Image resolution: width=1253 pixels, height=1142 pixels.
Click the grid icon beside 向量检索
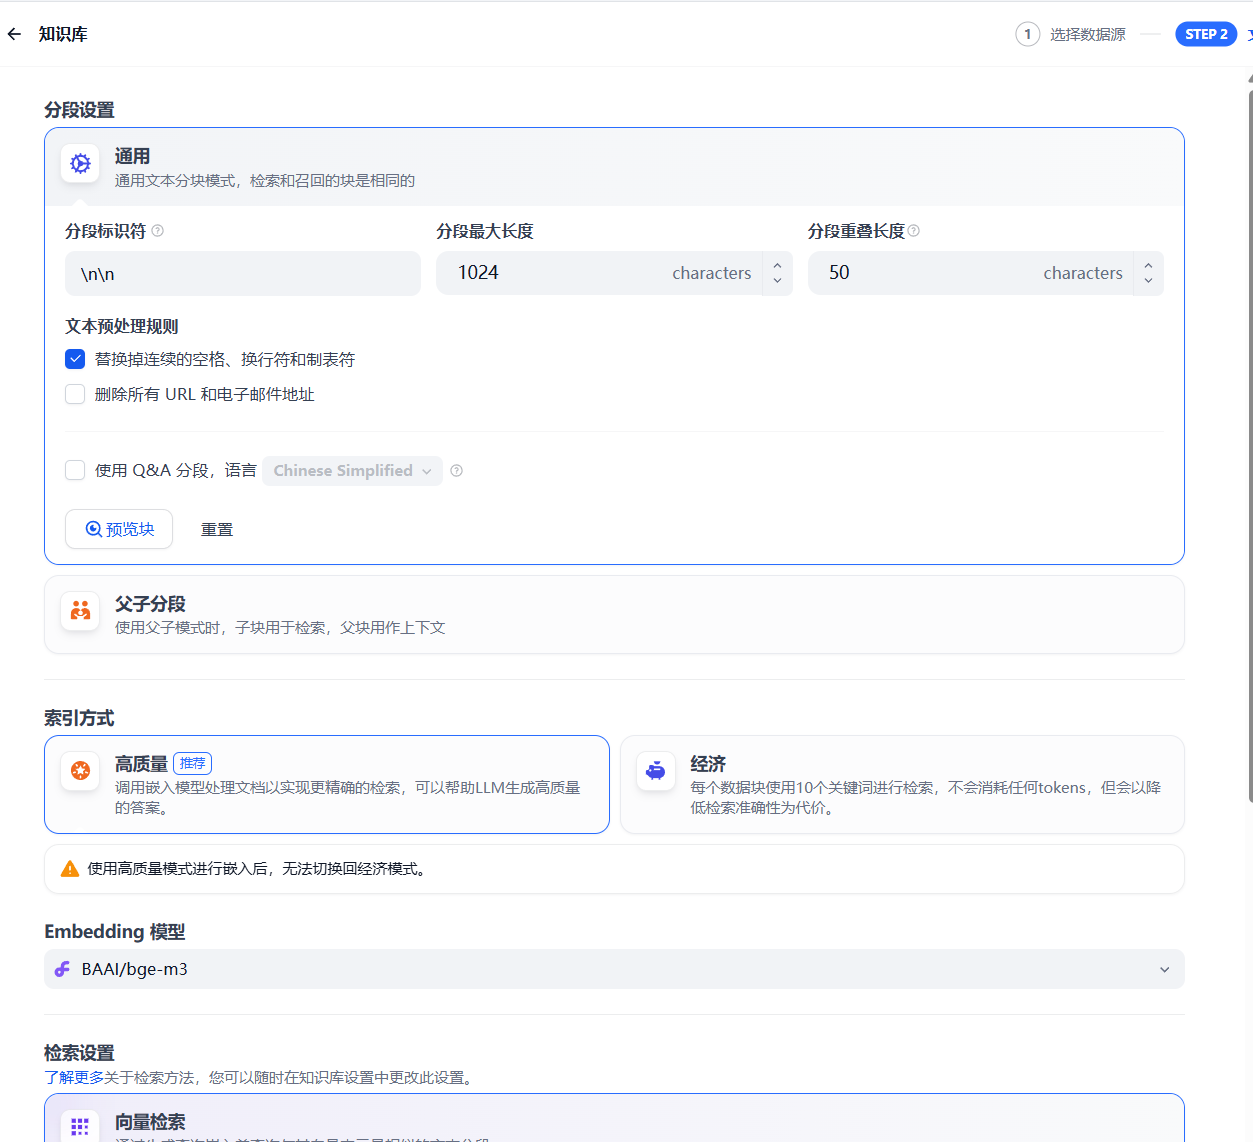pyautogui.click(x=80, y=1125)
